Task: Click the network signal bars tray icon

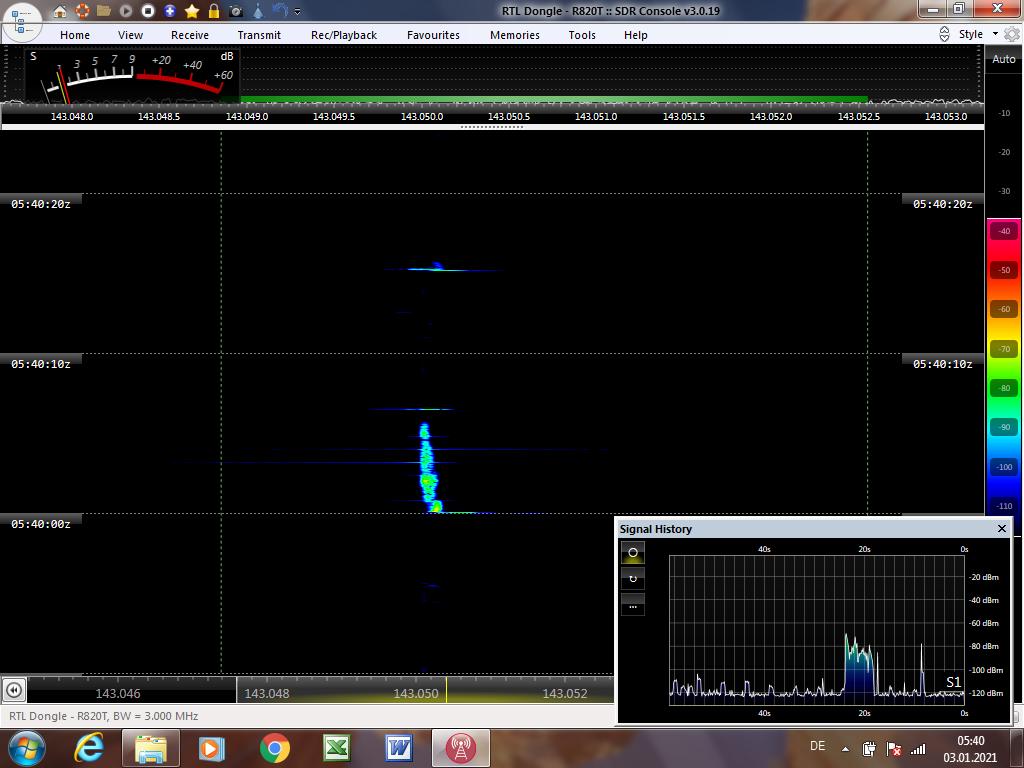Action: [918, 749]
